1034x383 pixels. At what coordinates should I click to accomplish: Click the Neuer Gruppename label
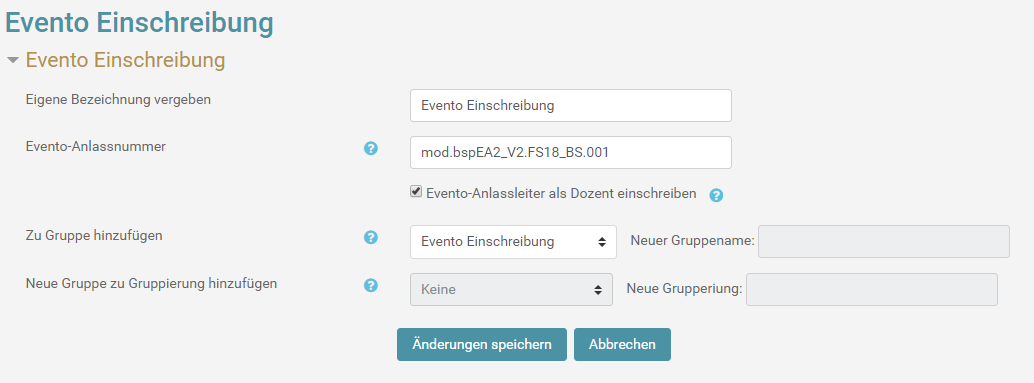click(x=692, y=241)
